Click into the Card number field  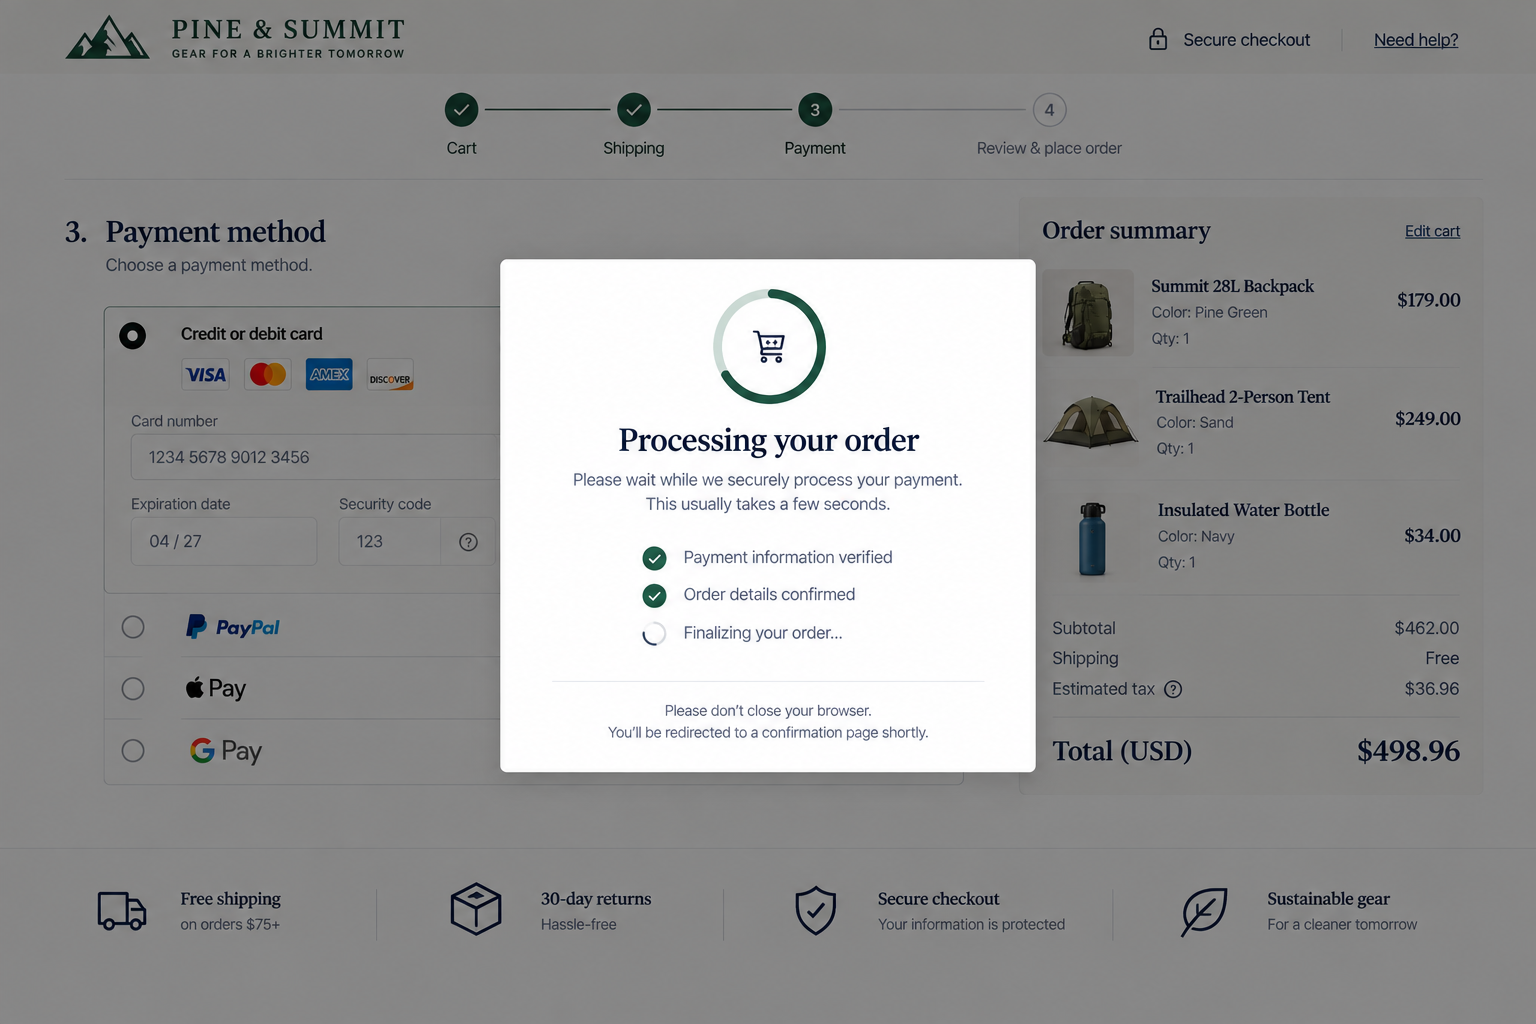315,457
